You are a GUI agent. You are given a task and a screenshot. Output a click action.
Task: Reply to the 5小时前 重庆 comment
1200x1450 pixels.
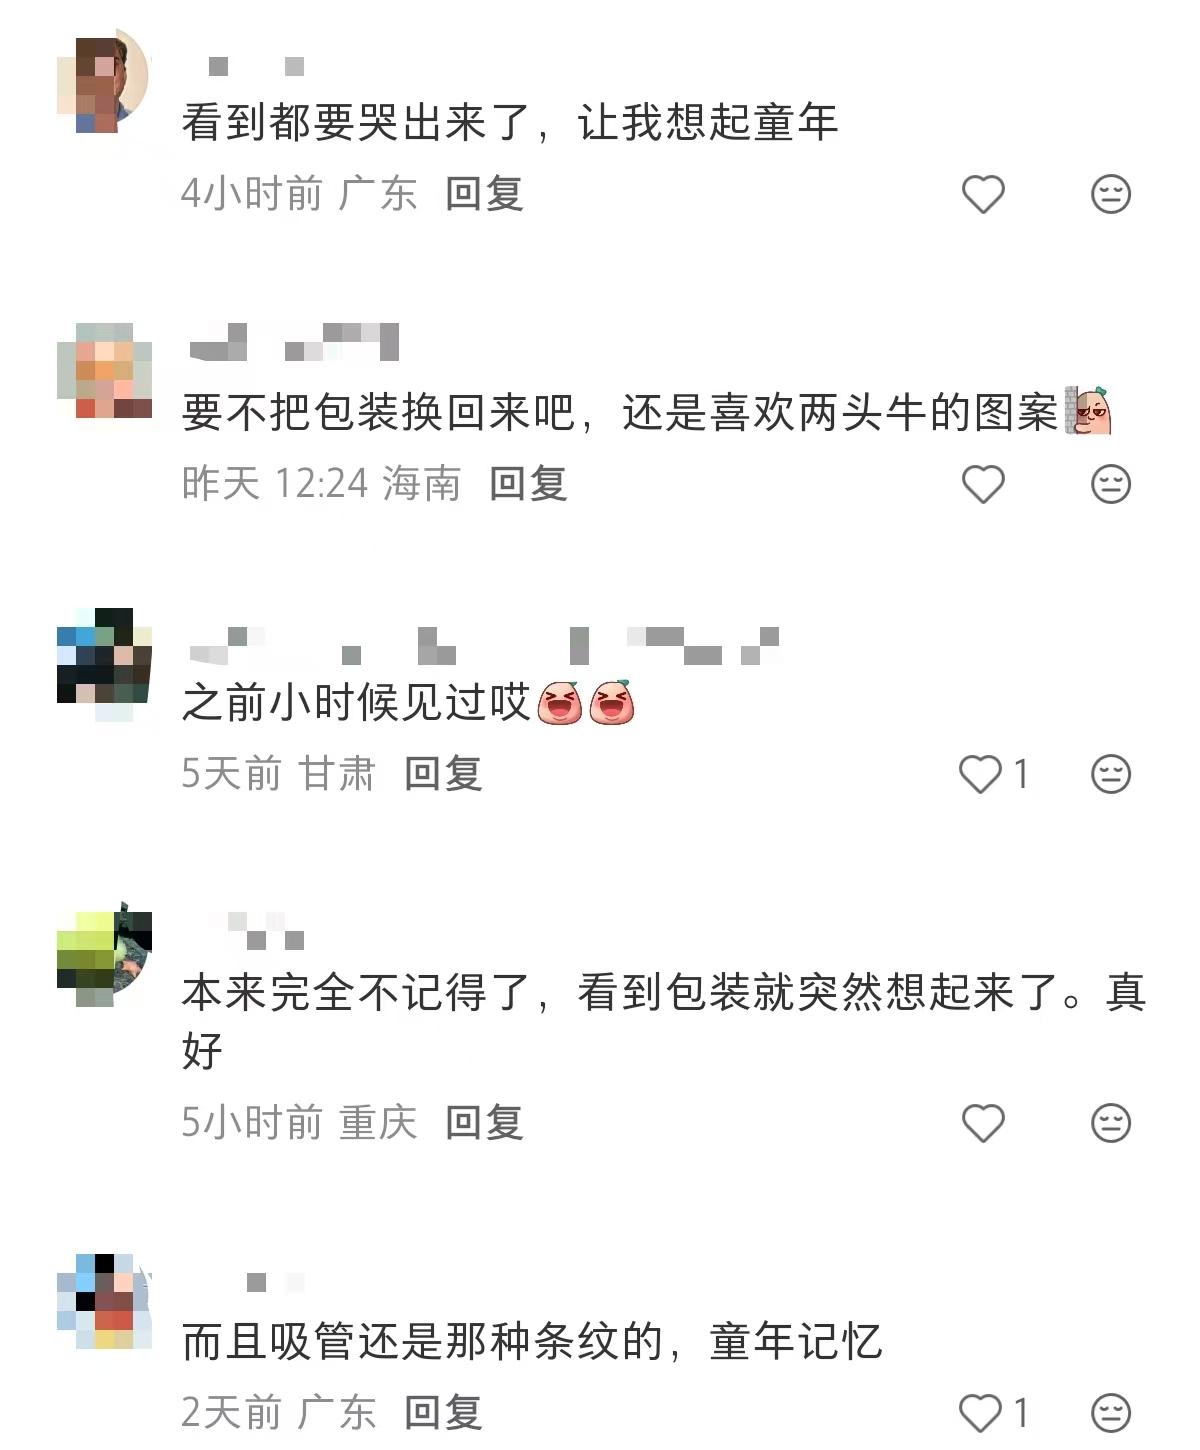(484, 1122)
